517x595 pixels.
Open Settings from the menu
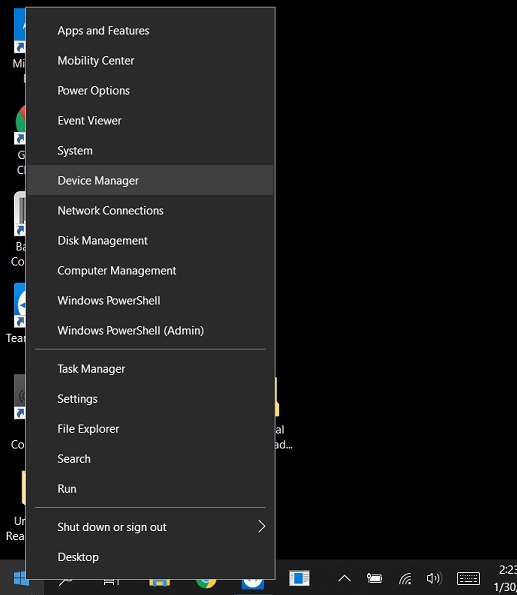[x=150, y=398]
